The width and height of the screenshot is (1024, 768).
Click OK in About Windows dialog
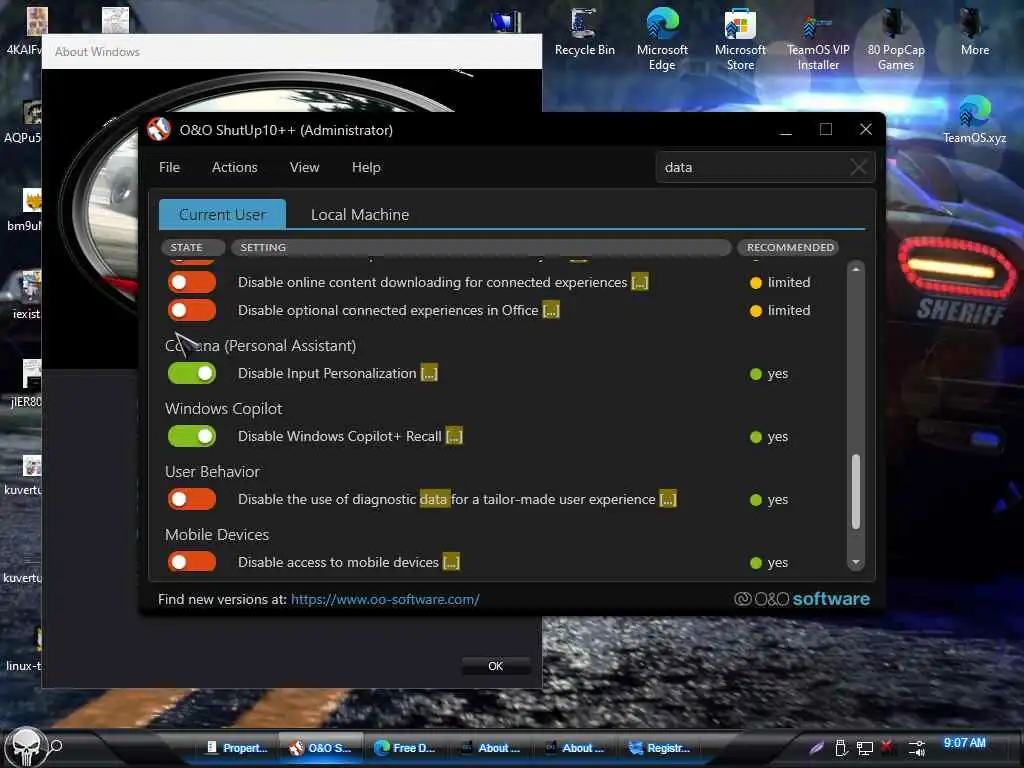[496, 666]
